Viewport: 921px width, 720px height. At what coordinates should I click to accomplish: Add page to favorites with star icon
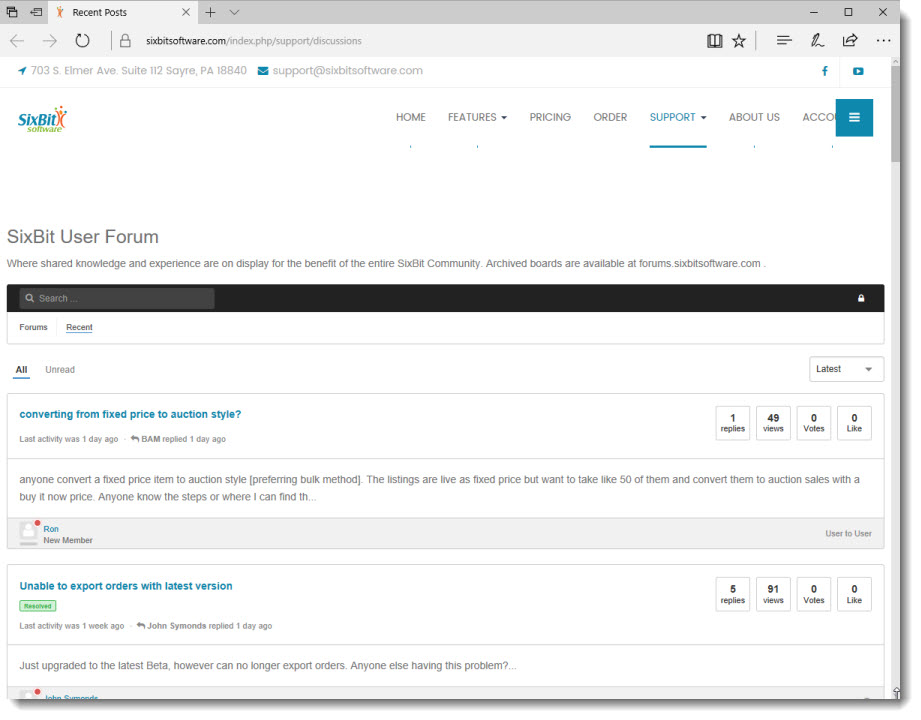(x=739, y=41)
